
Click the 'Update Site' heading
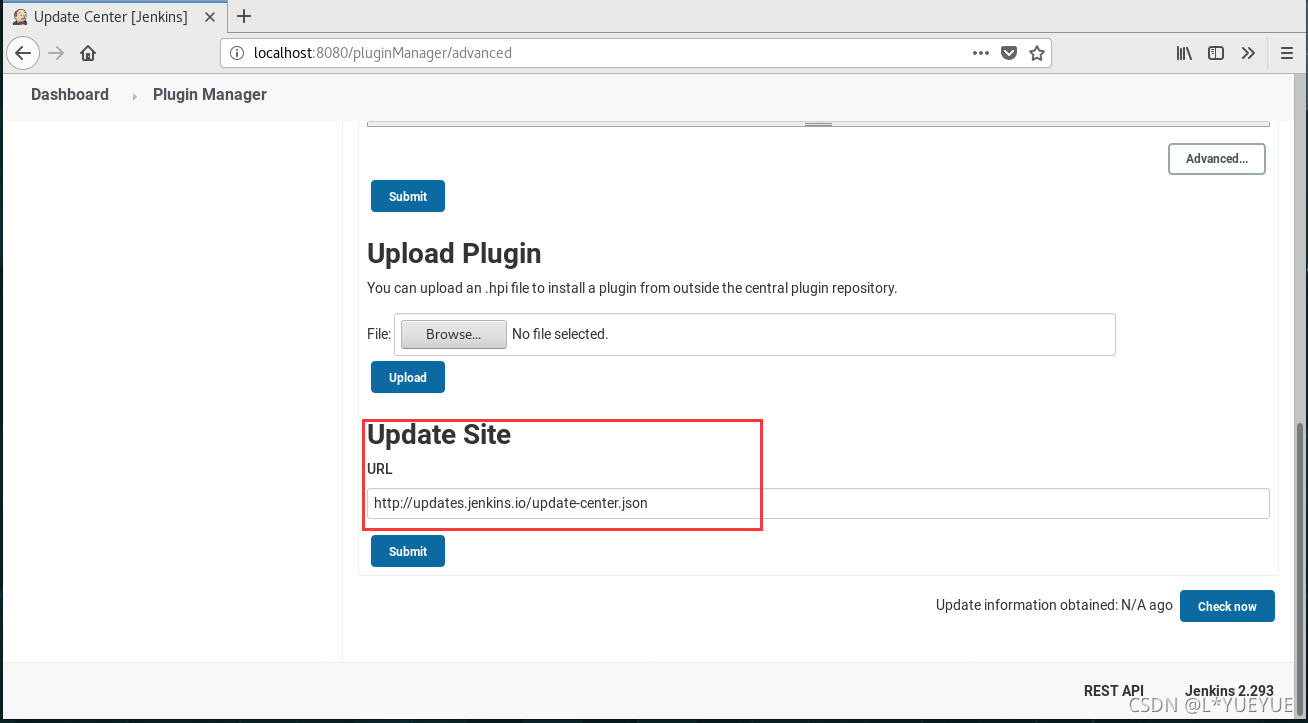439,435
